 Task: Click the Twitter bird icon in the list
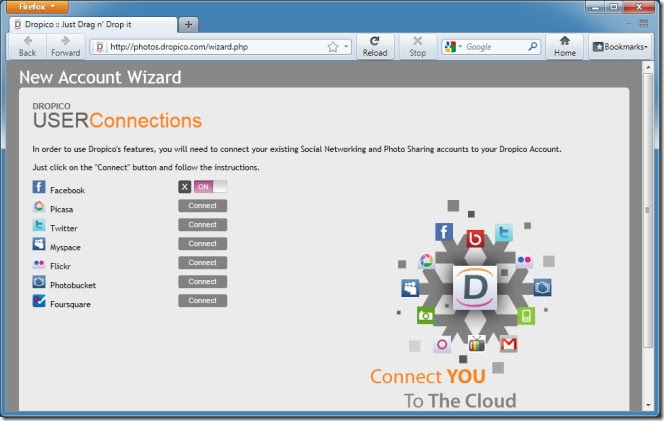tap(39, 225)
